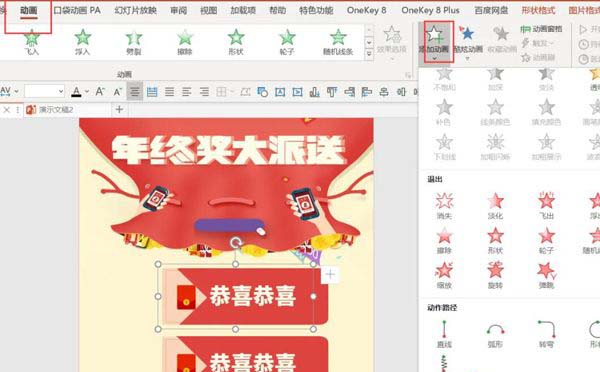Add a new document tab with plus
Image resolution: width=600 pixels, height=372 pixels.
119,110
